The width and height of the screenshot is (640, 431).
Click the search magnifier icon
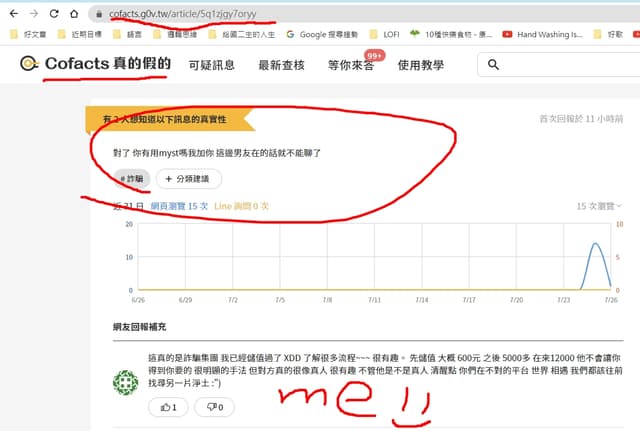pos(493,64)
